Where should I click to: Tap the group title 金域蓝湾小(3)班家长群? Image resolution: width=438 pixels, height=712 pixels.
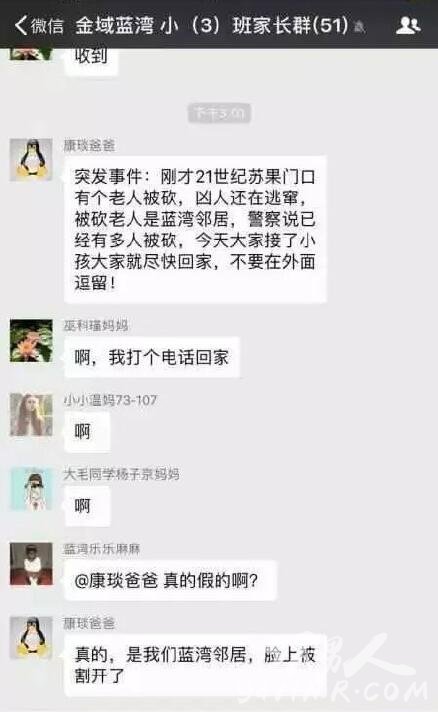212,25
